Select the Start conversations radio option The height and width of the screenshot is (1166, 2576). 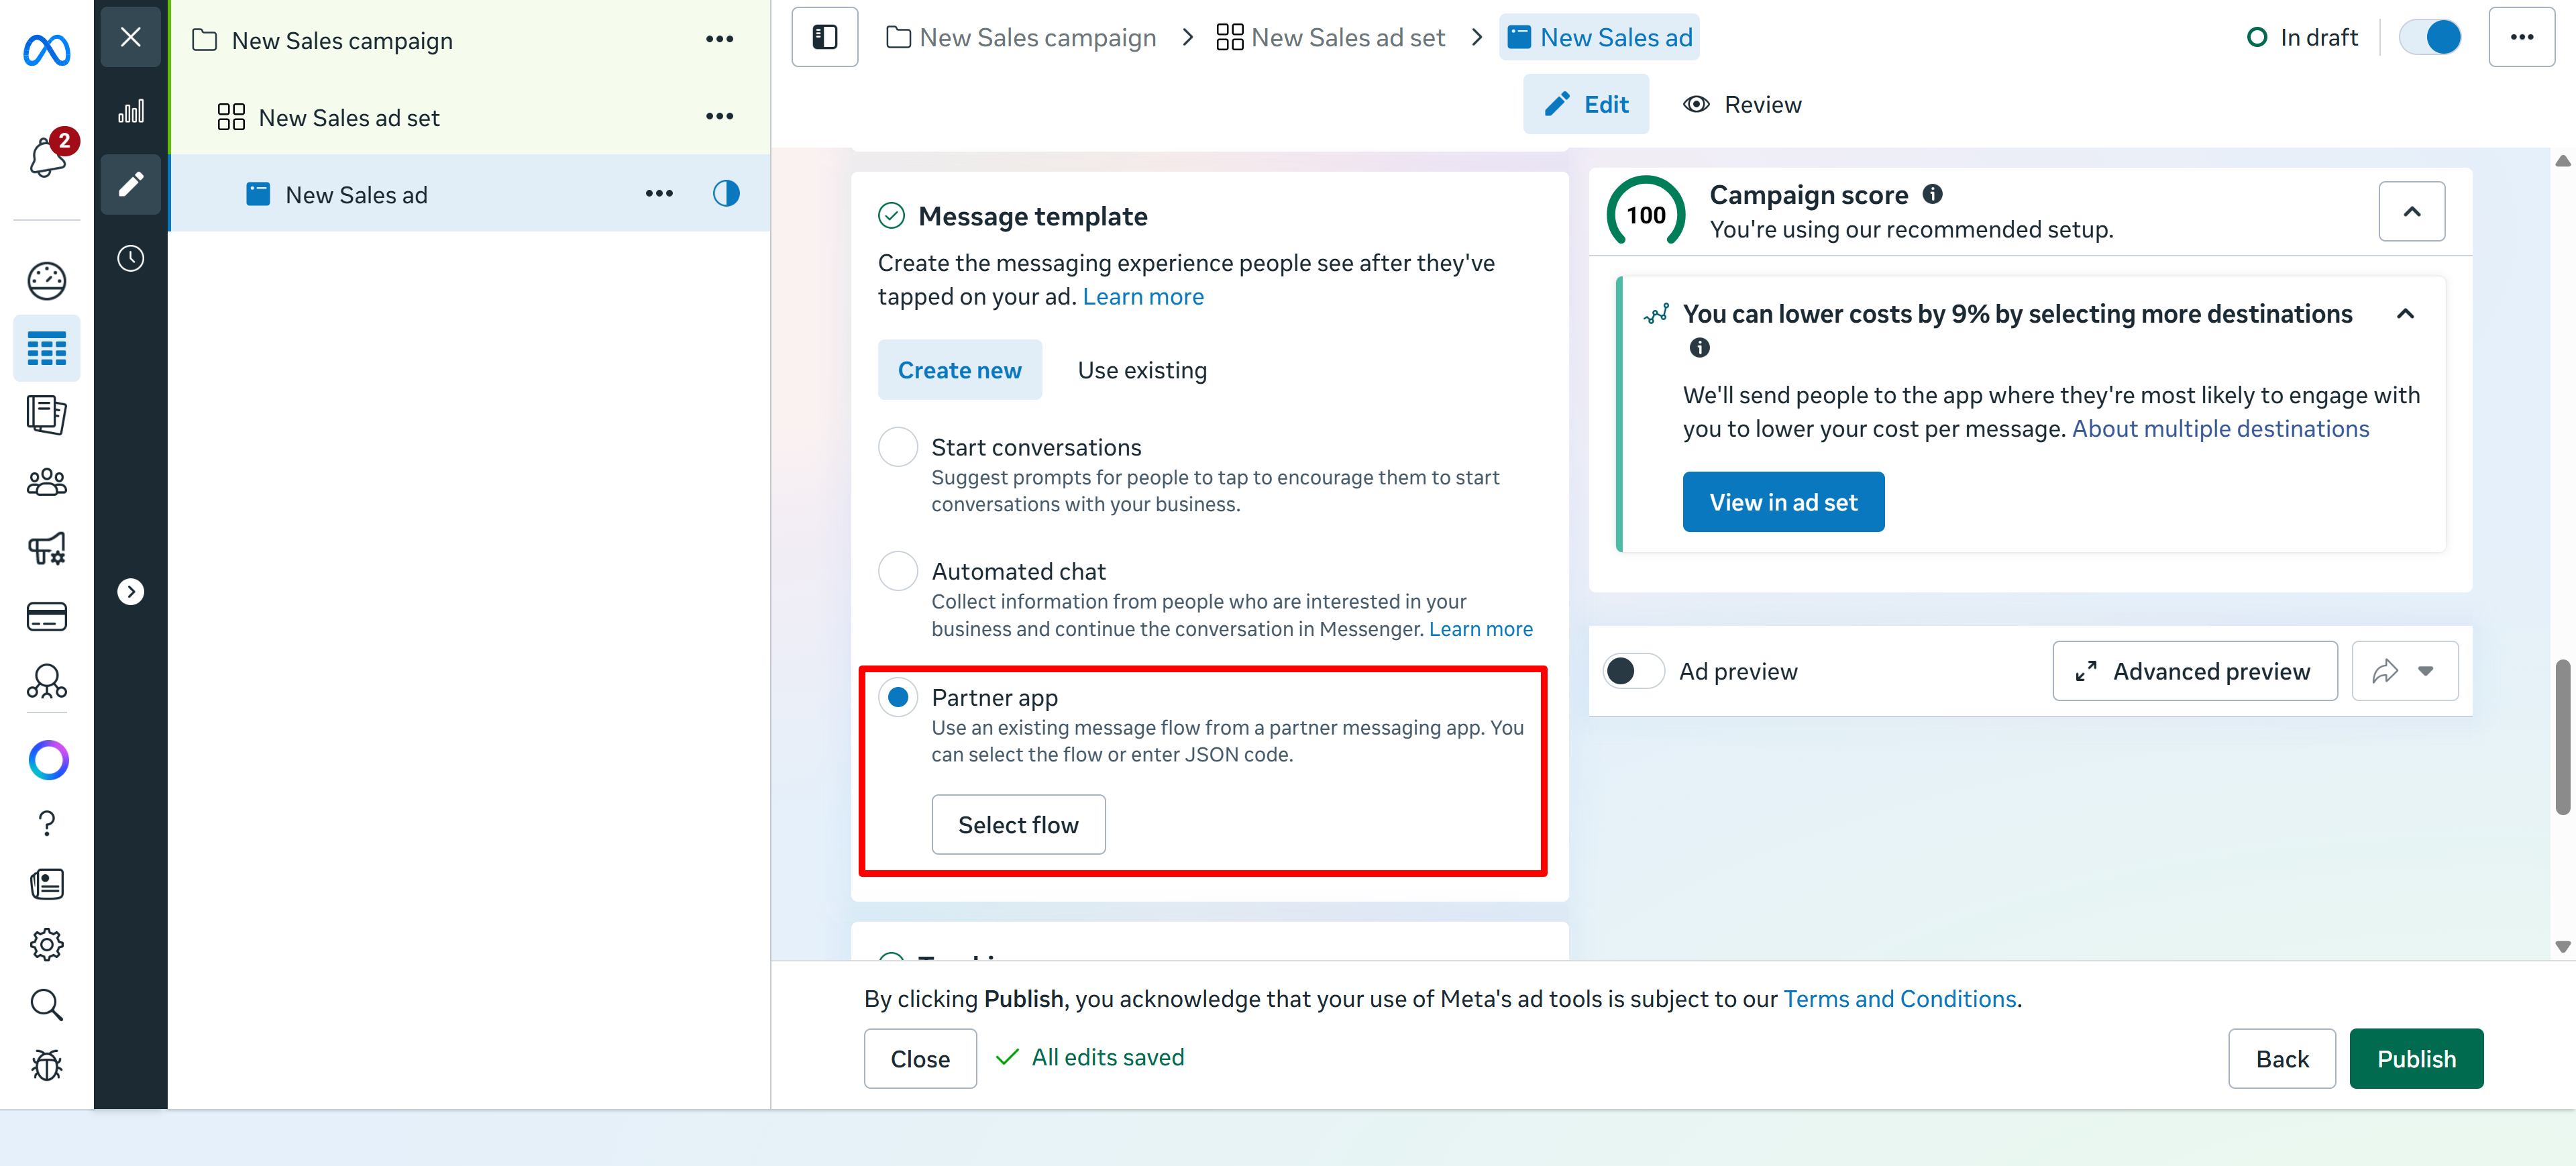898,447
